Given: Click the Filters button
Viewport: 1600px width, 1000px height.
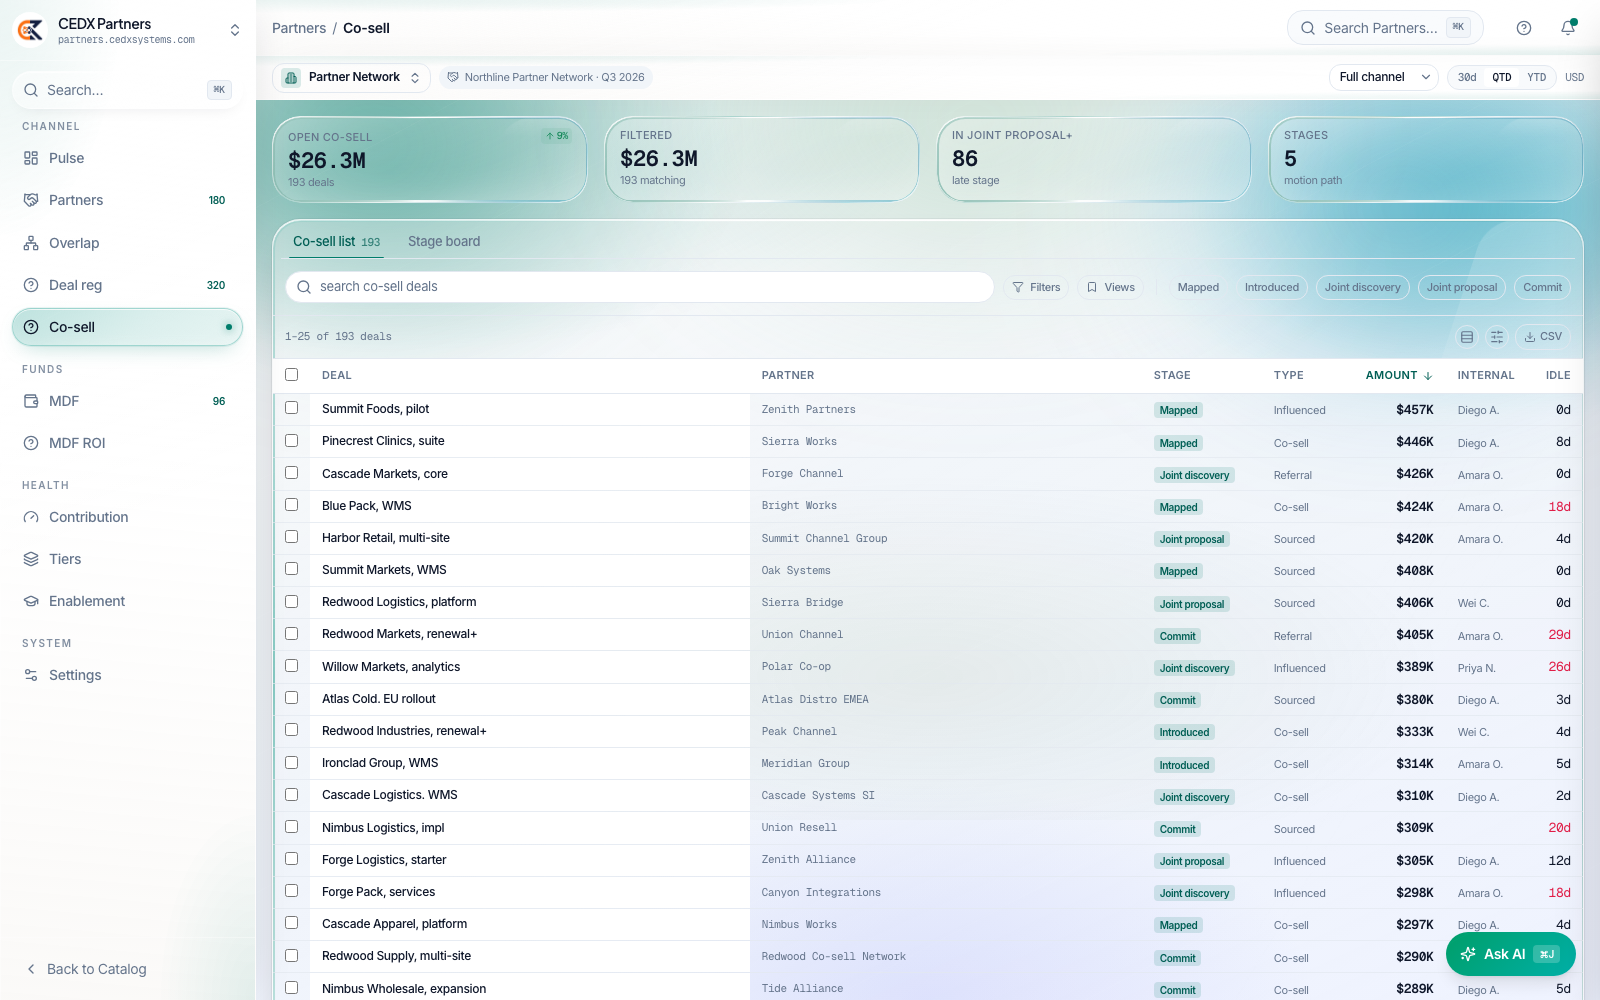Looking at the screenshot, I should pyautogui.click(x=1036, y=287).
